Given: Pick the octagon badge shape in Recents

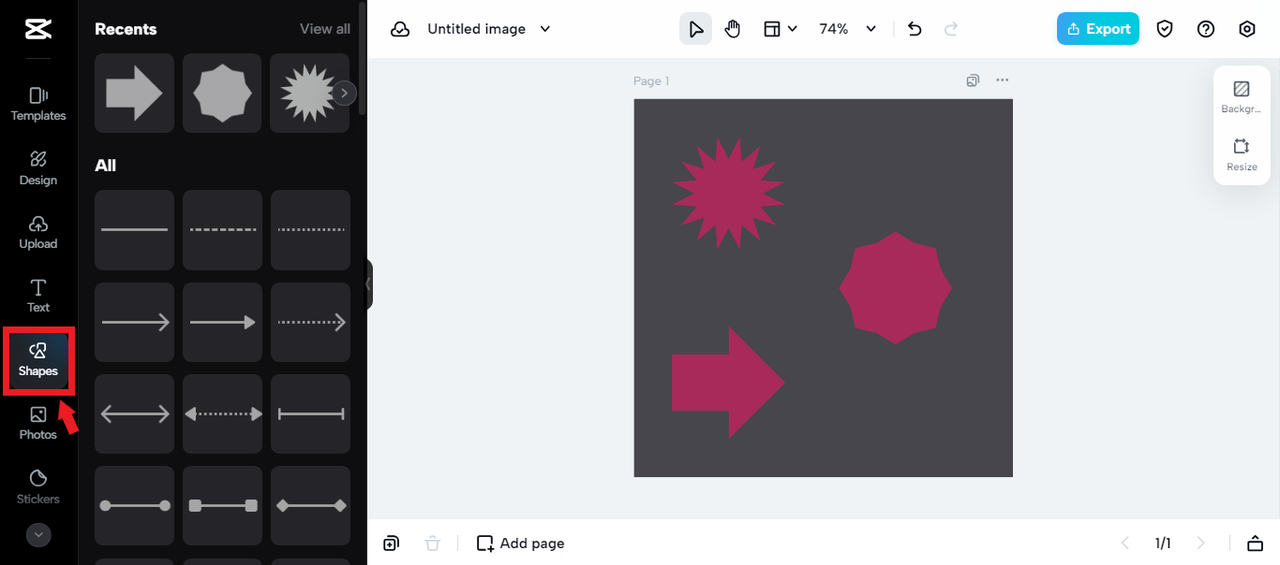Looking at the screenshot, I should [x=222, y=93].
